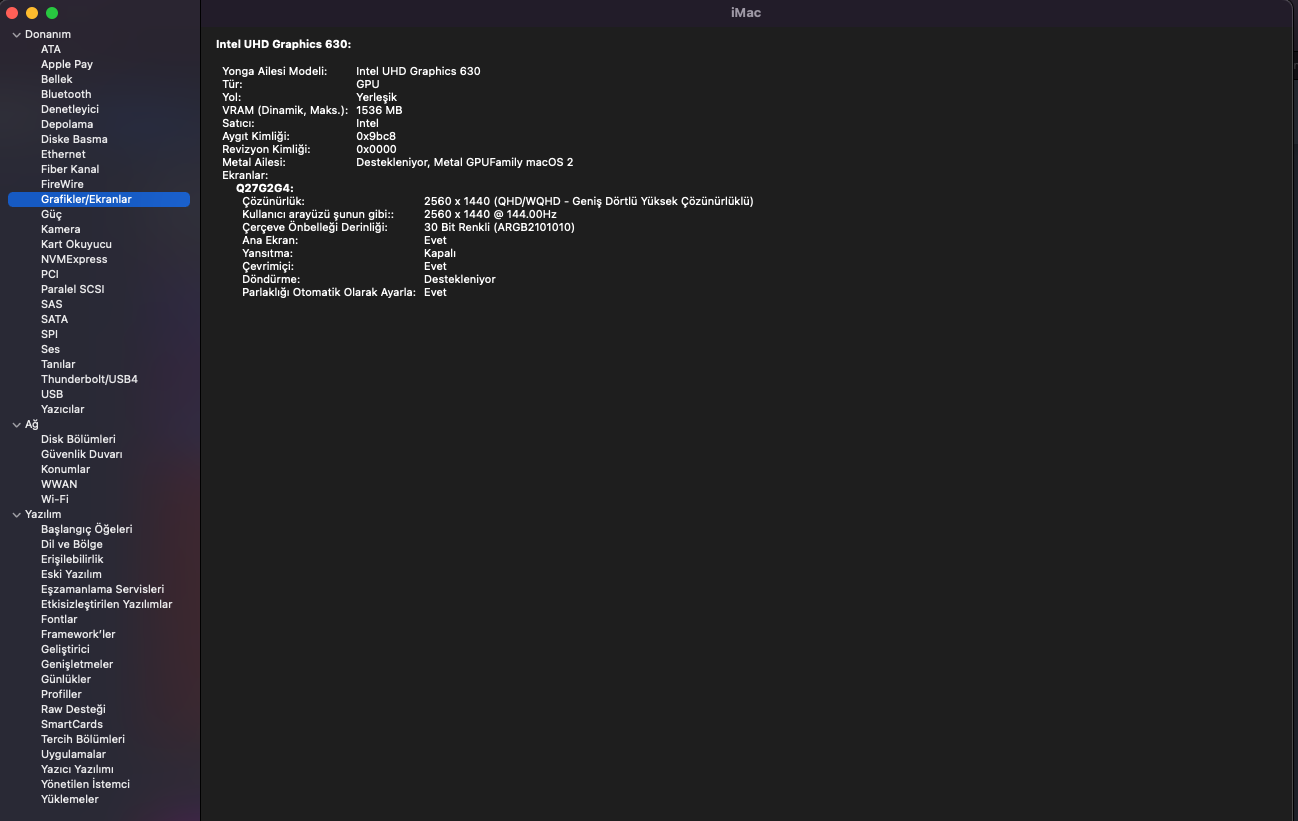Select Framework'ler in the sidebar

point(78,634)
